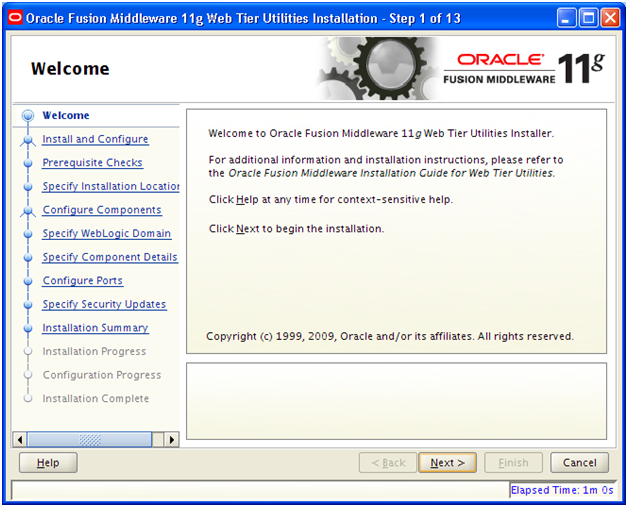The image size is (628, 507).
Task: Cancel the installation
Action: coord(580,463)
